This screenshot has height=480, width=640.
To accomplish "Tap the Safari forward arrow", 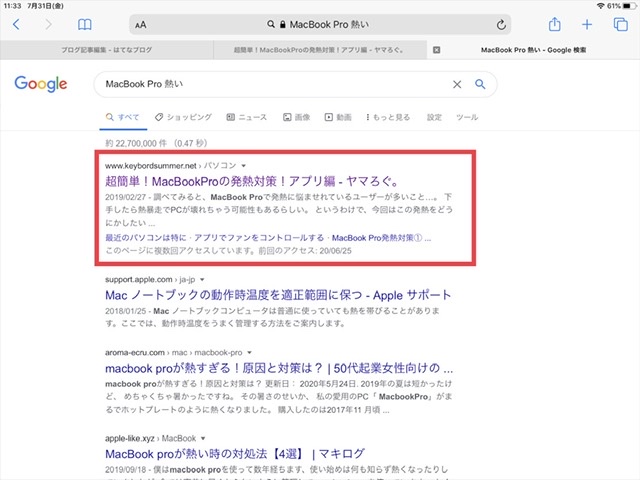I will 48,24.
